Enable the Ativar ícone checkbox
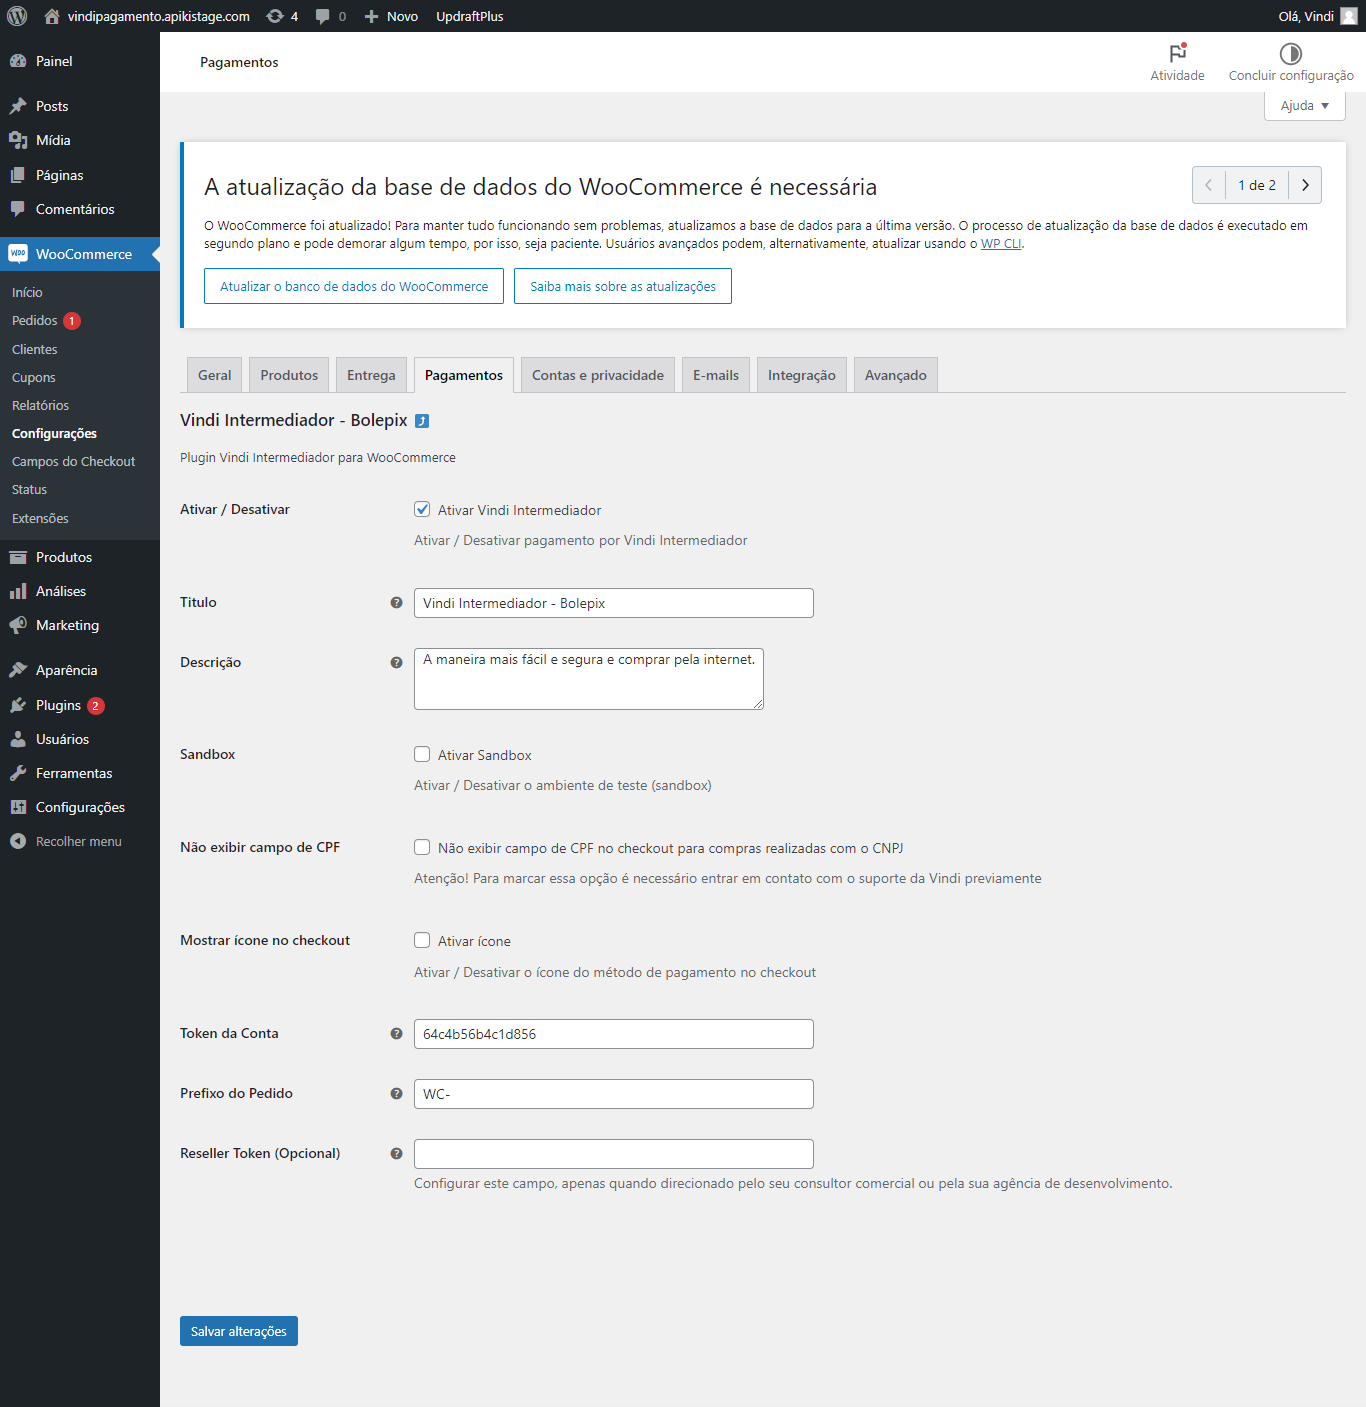1366x1407 pixels. click(x=422, y=940)
